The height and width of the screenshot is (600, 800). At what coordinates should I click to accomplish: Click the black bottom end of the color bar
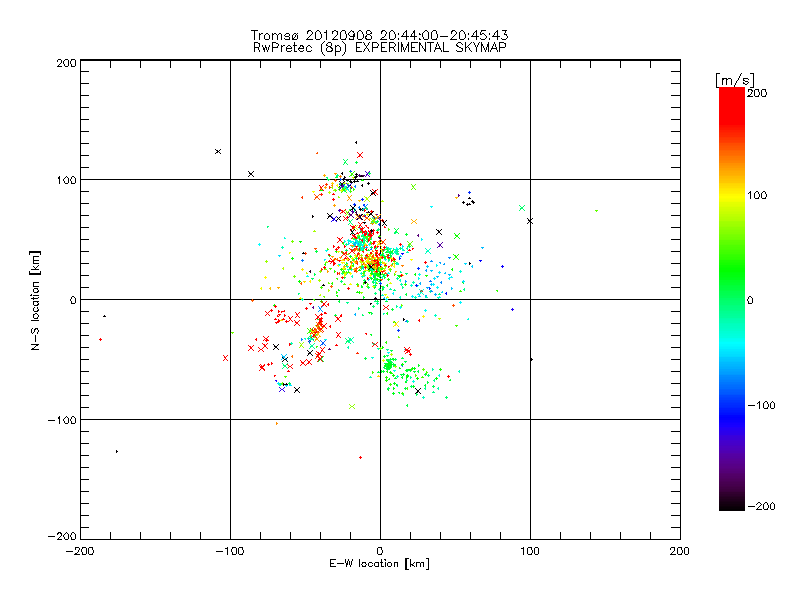[732, 505]
